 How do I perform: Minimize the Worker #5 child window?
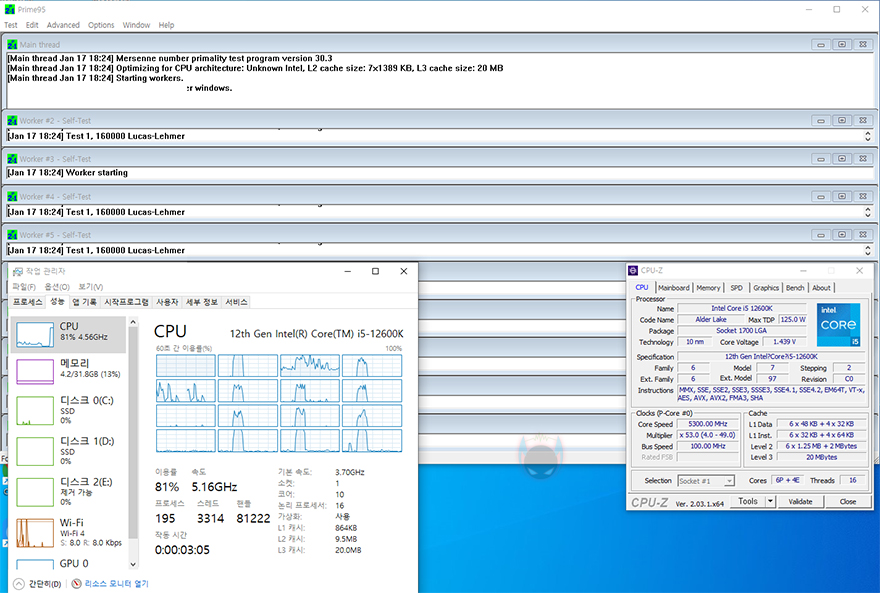tap(821, 235)
